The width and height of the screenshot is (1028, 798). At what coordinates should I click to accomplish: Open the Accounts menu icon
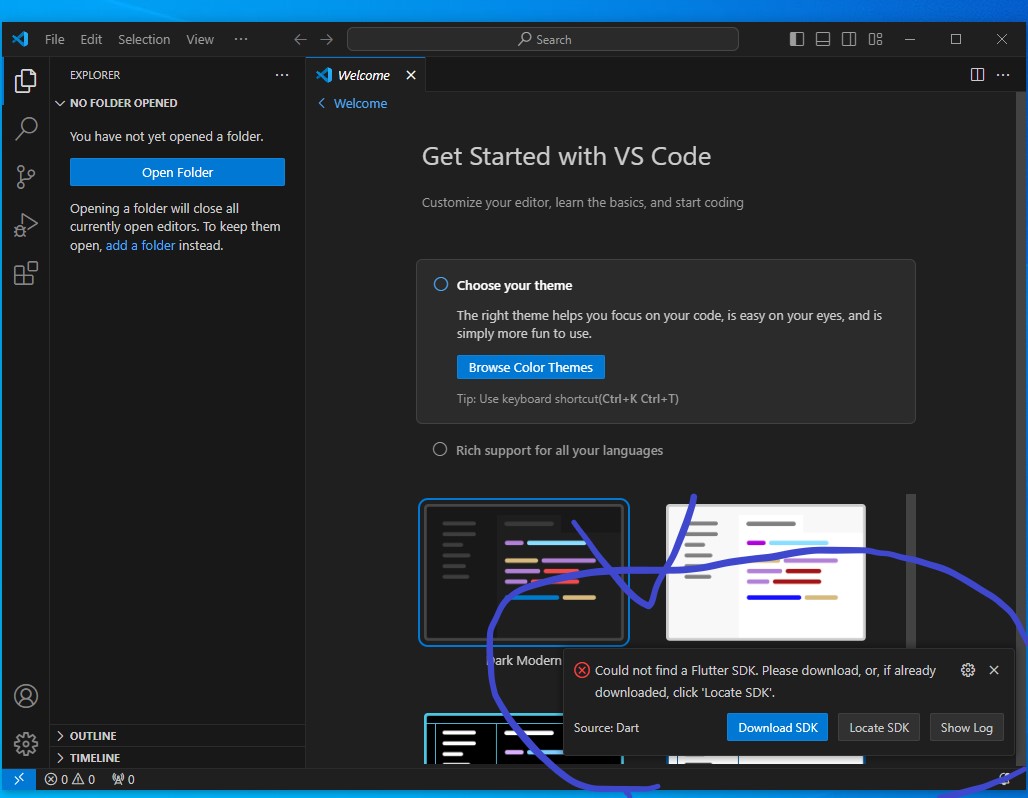point(26,696)
